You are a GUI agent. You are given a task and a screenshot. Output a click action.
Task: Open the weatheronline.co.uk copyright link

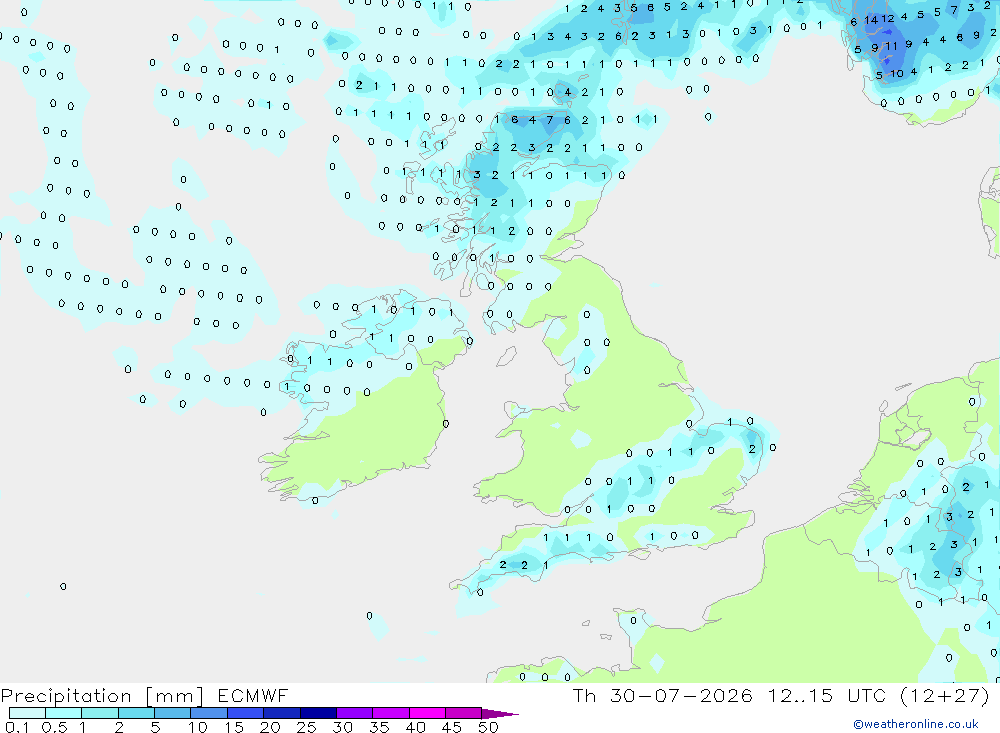(x=916, y=724)
